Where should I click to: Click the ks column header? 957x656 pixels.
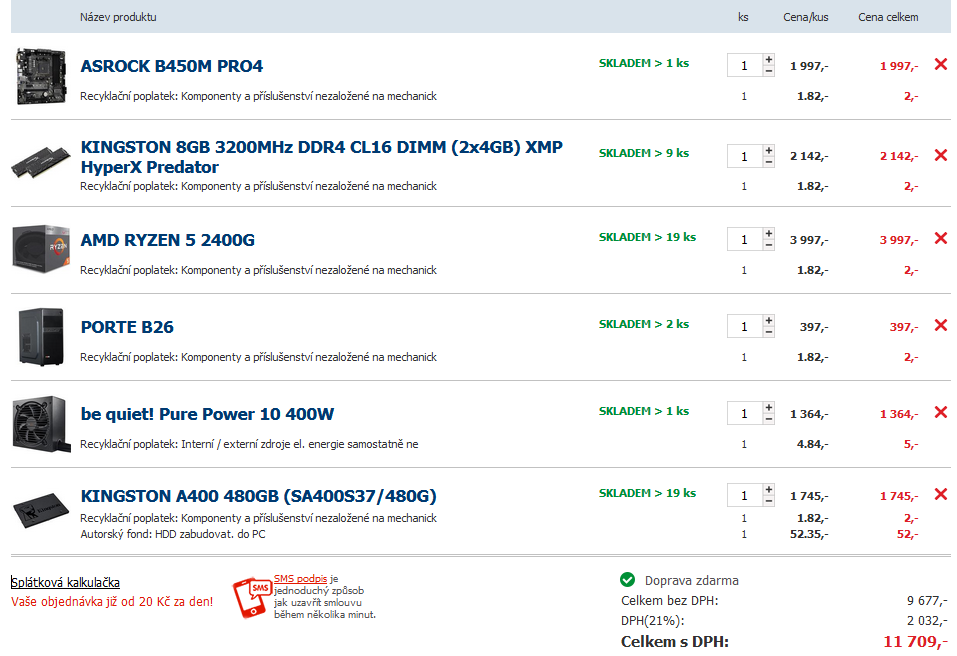click(x=743, y=17)
